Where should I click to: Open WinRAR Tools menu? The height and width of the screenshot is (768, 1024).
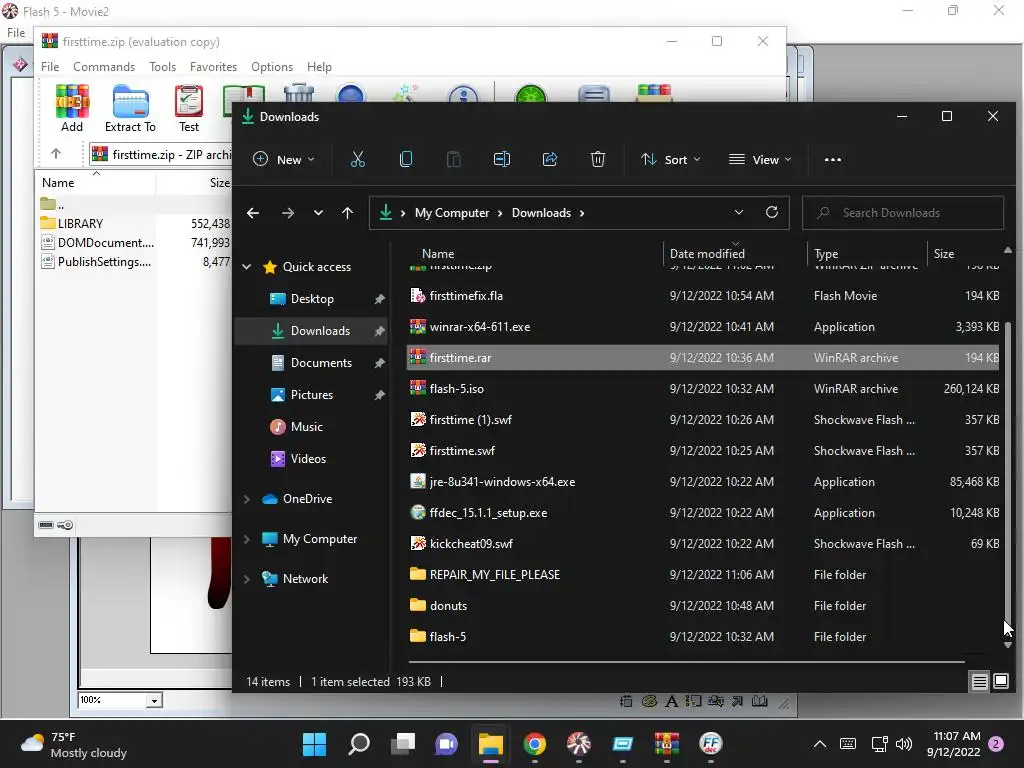162,67
